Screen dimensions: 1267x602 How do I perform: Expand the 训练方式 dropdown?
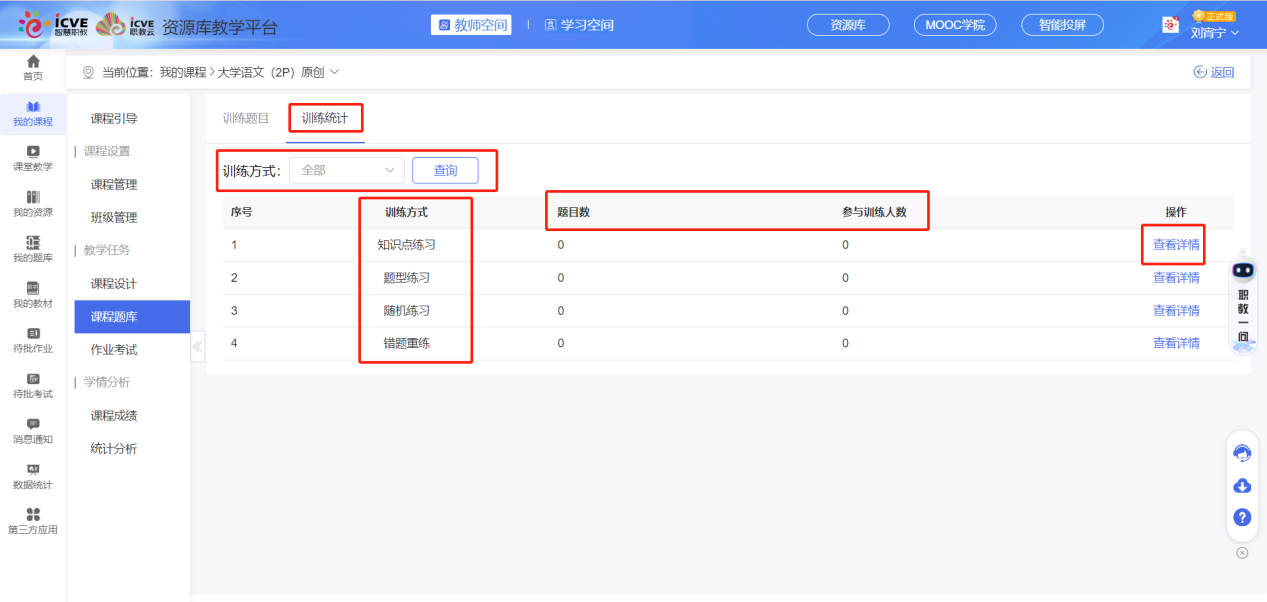347,171
